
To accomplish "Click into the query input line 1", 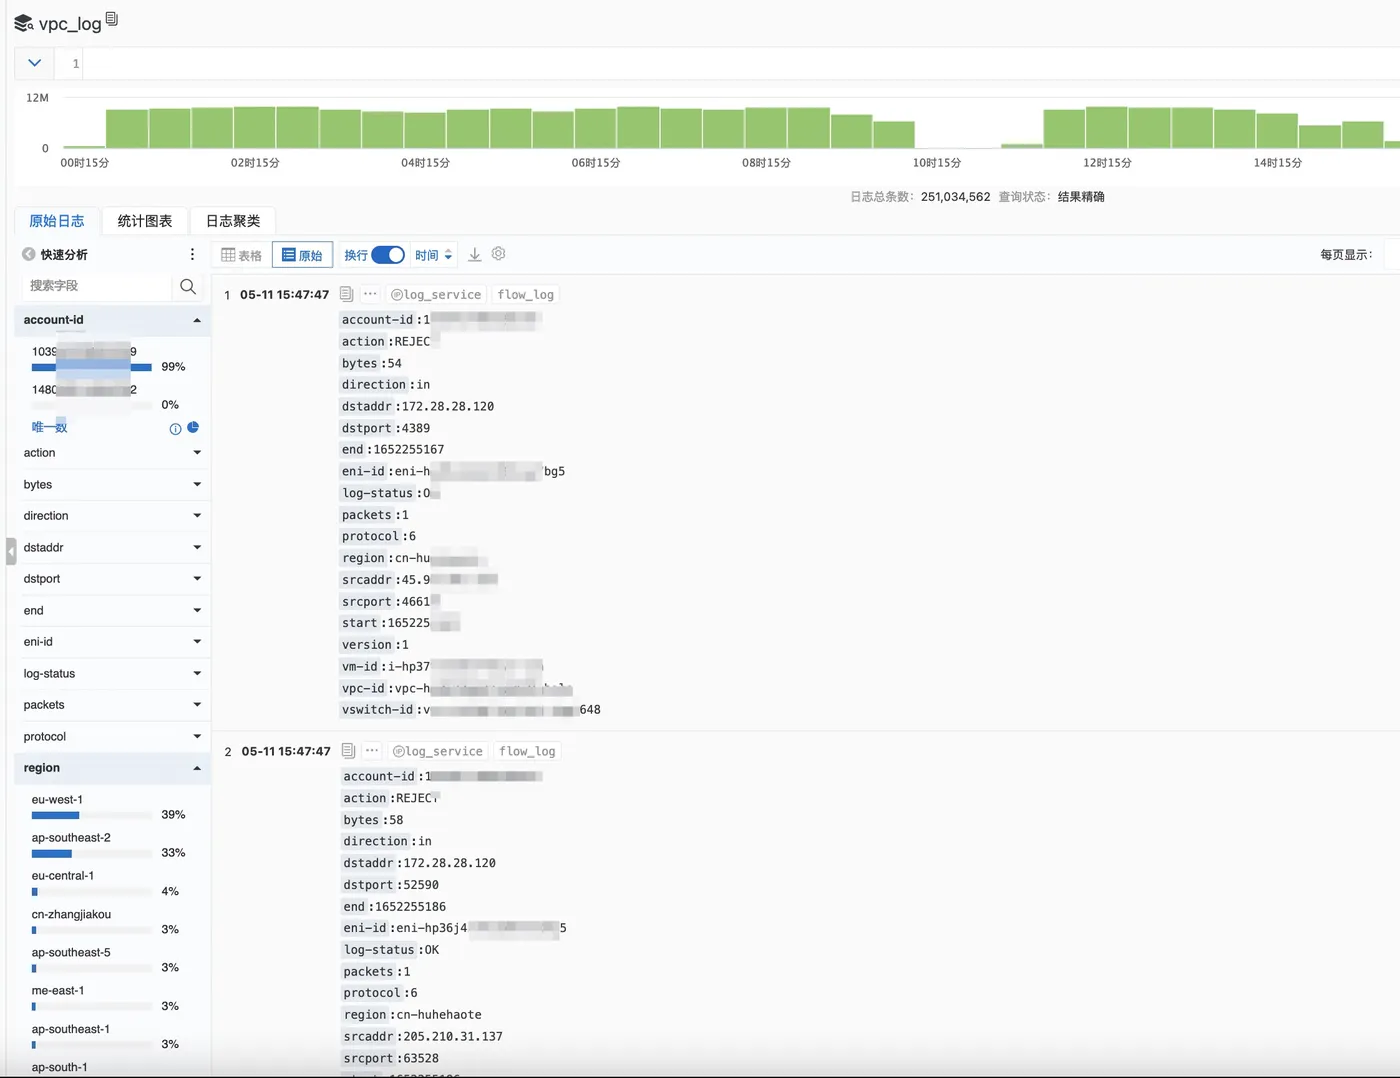I will point(740,63).
